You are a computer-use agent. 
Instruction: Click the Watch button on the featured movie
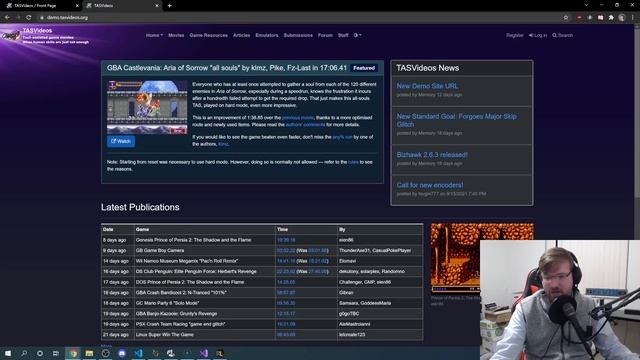[121, 141]
